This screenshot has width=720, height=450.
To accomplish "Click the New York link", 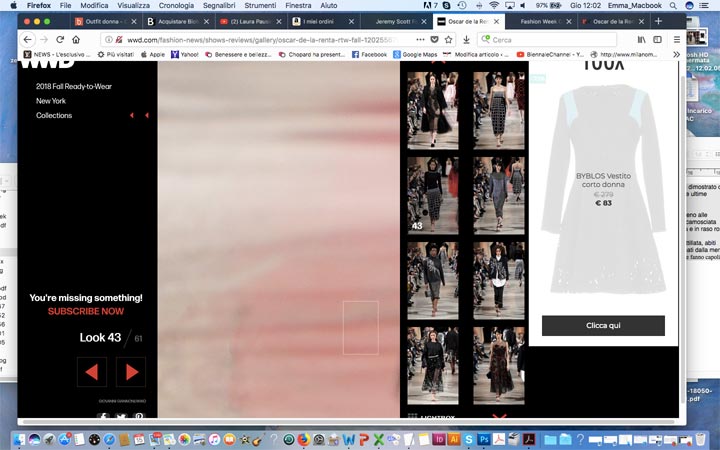I will [x=51, y=101].
